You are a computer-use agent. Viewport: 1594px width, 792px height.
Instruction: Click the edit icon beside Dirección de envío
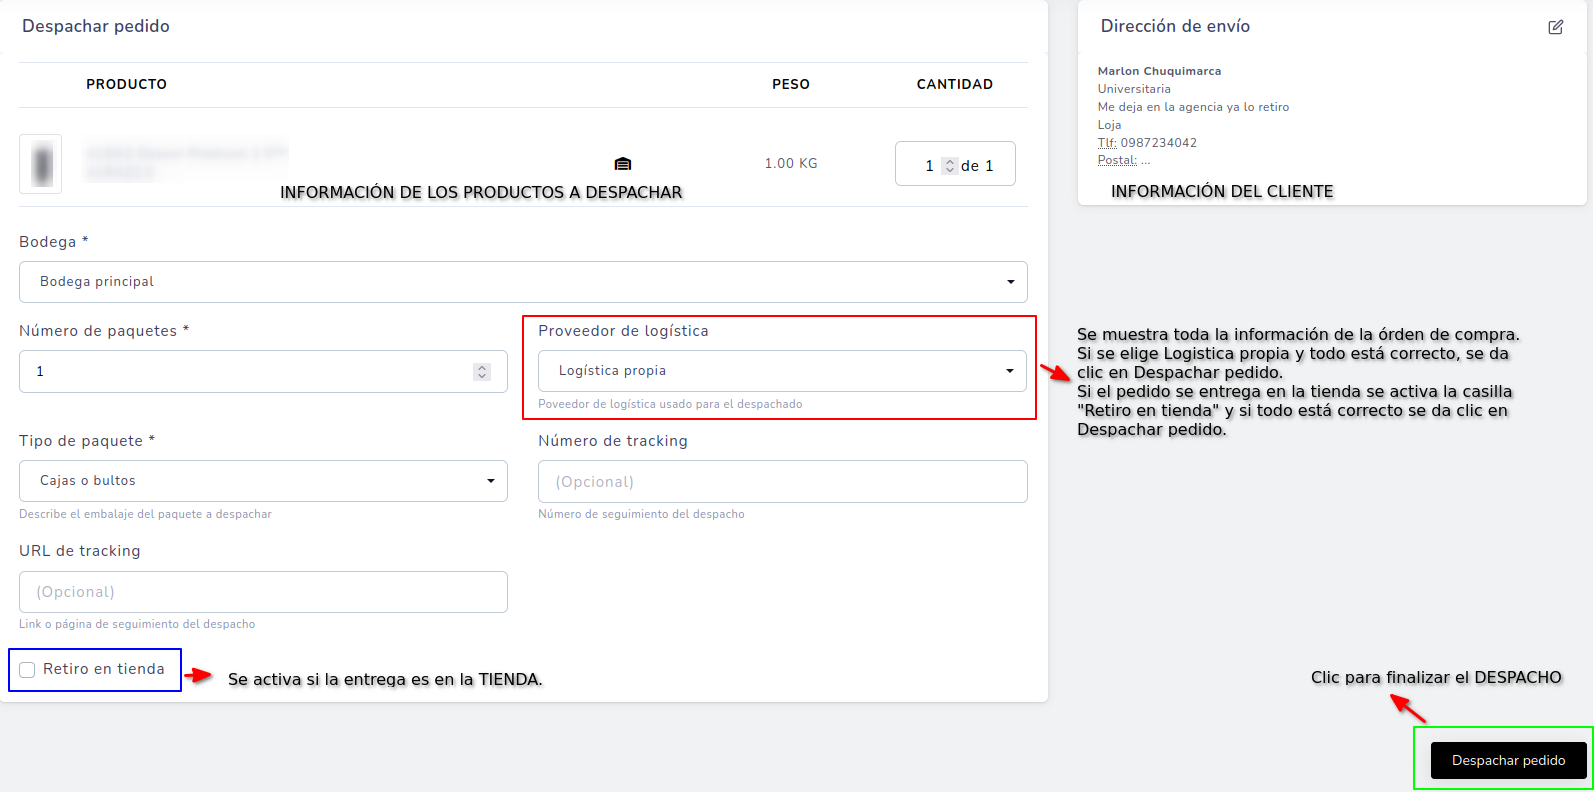1556,27
